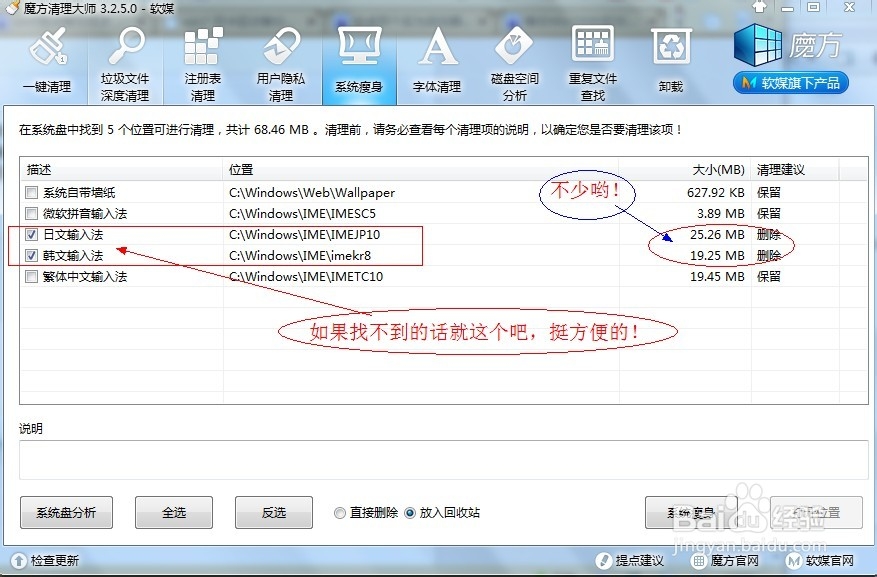Click the 系统瘦身 action button
Image resolution: width=877 pixels, height=577 pixels.
tap(691, 512)
